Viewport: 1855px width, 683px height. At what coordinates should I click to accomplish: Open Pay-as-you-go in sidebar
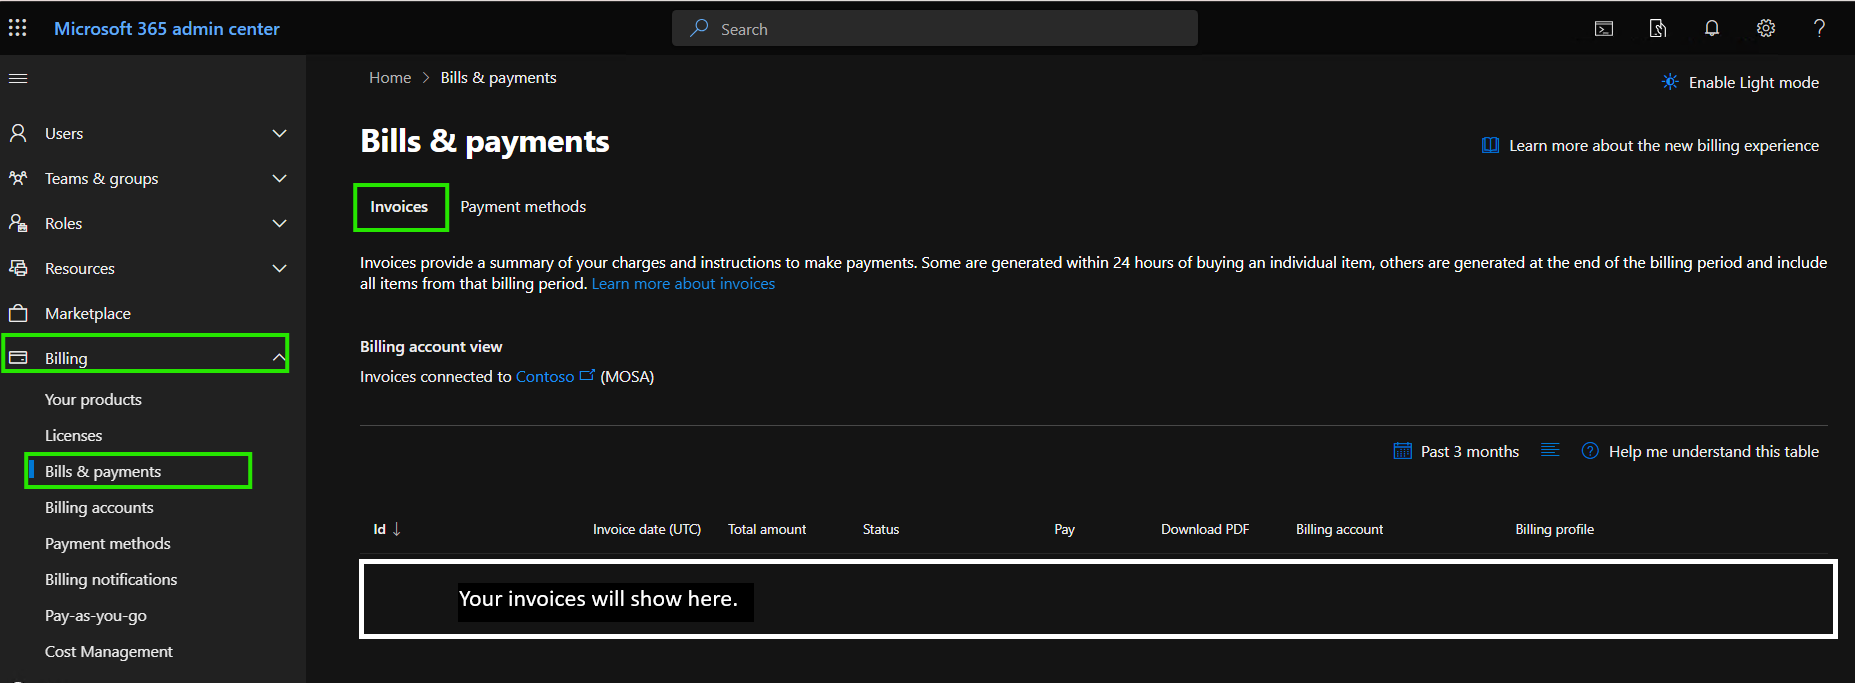coord(95,615)
